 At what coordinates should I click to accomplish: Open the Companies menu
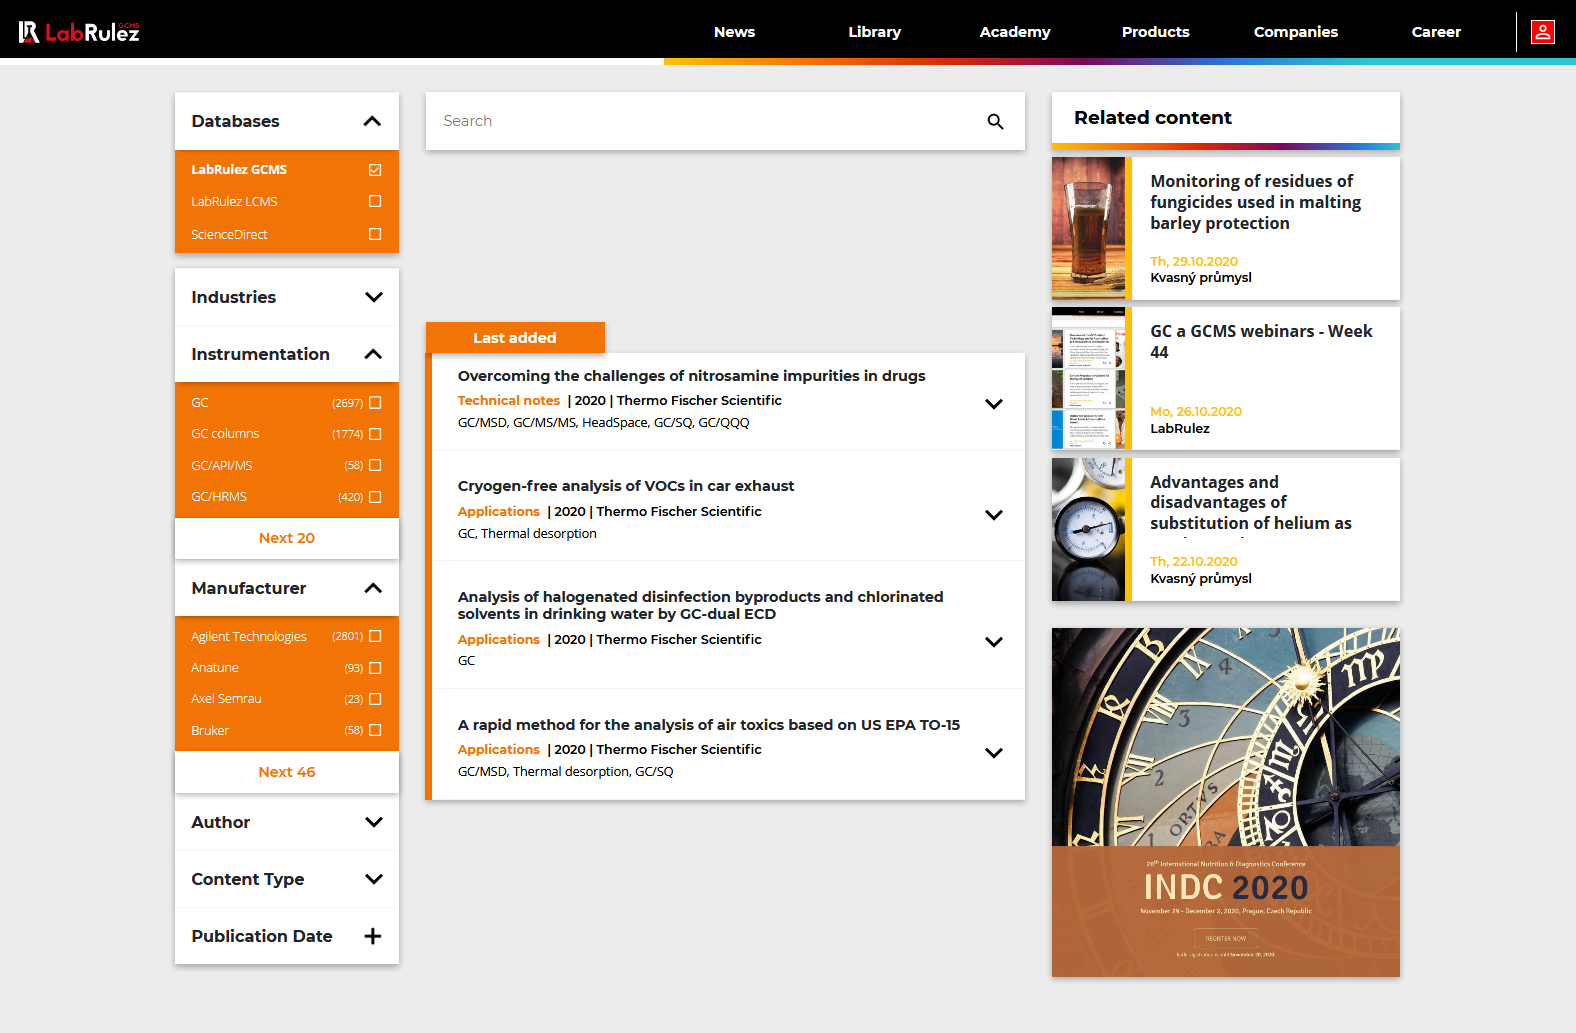(x=1296, y=32)
